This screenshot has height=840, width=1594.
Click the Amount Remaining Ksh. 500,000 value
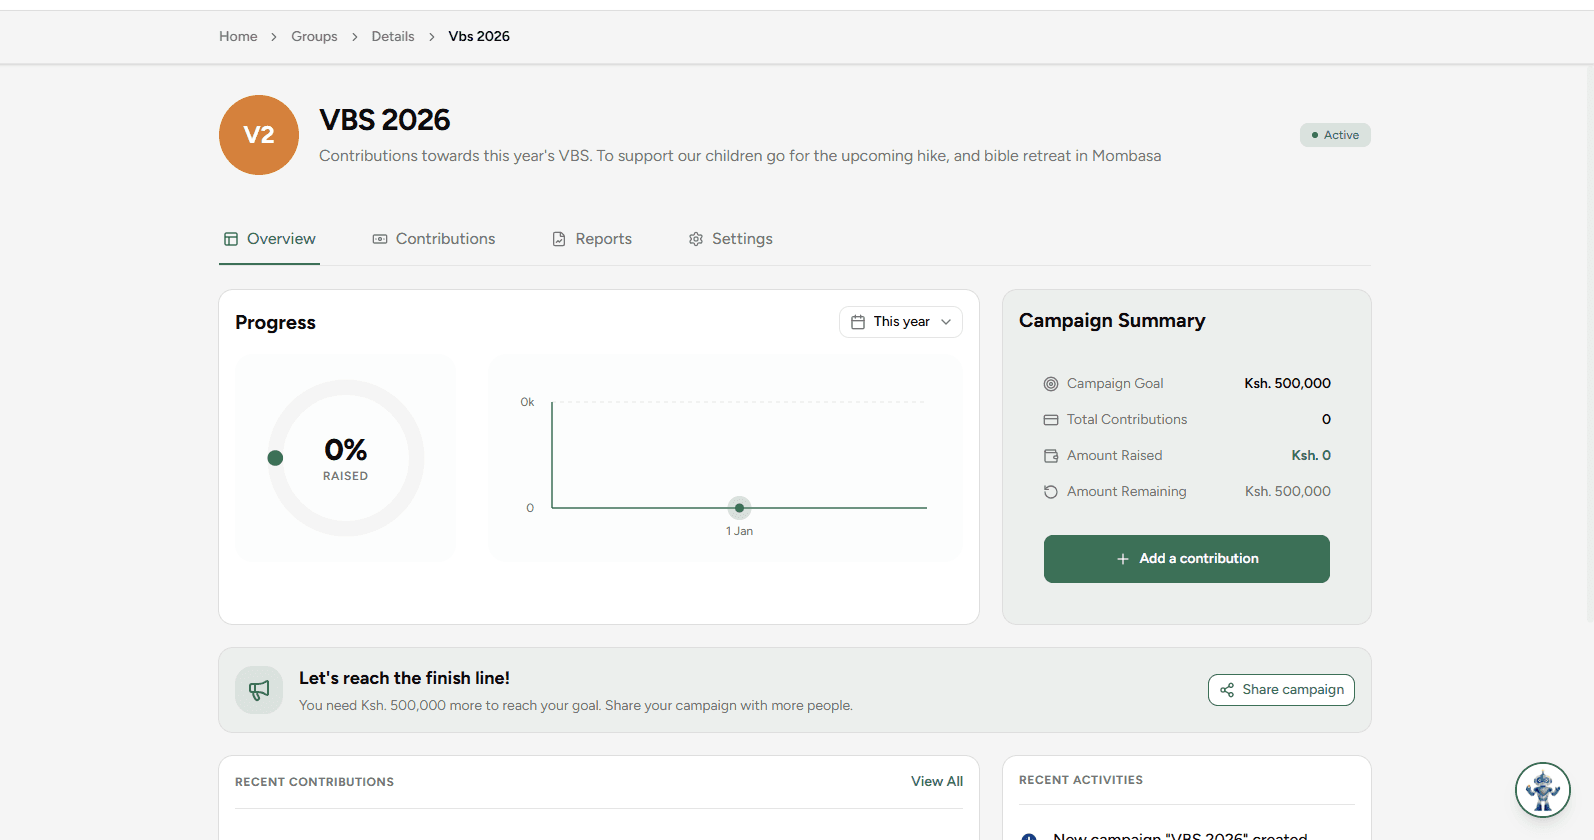click(x=1287, y=492)
